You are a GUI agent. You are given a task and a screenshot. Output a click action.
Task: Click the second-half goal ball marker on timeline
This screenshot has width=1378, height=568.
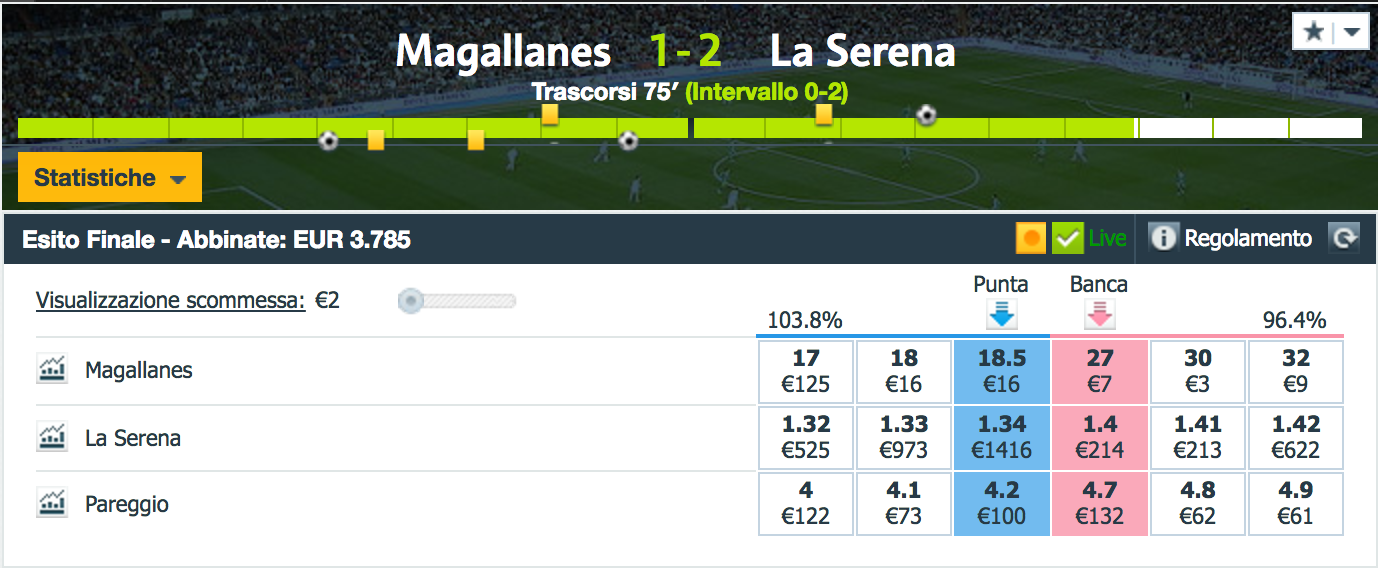point(927,115)
